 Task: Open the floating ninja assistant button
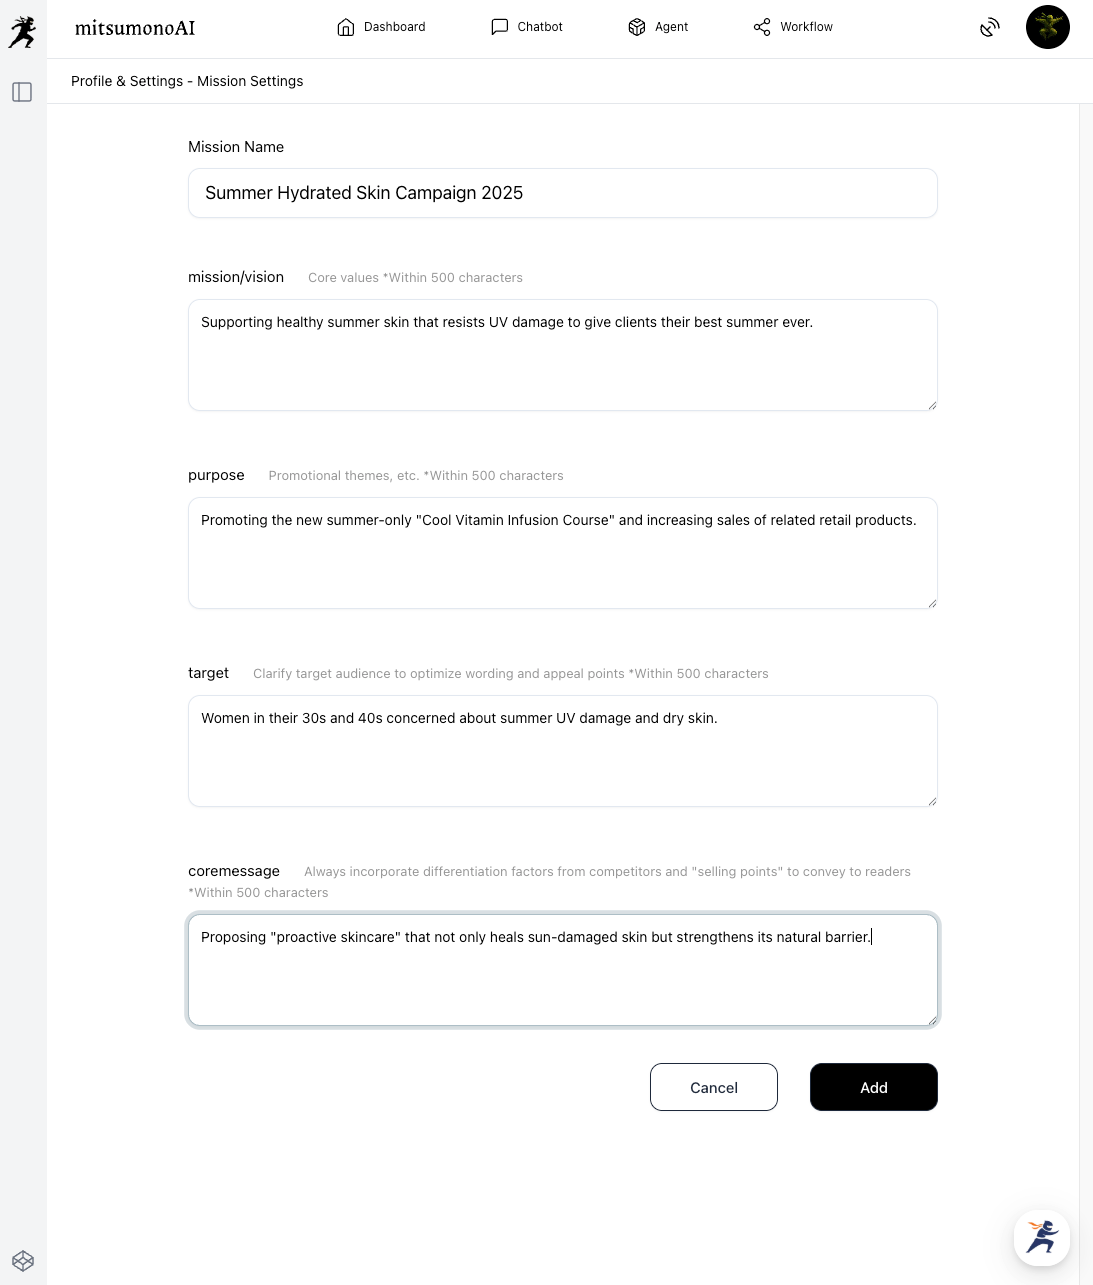pos(1042,1237)
